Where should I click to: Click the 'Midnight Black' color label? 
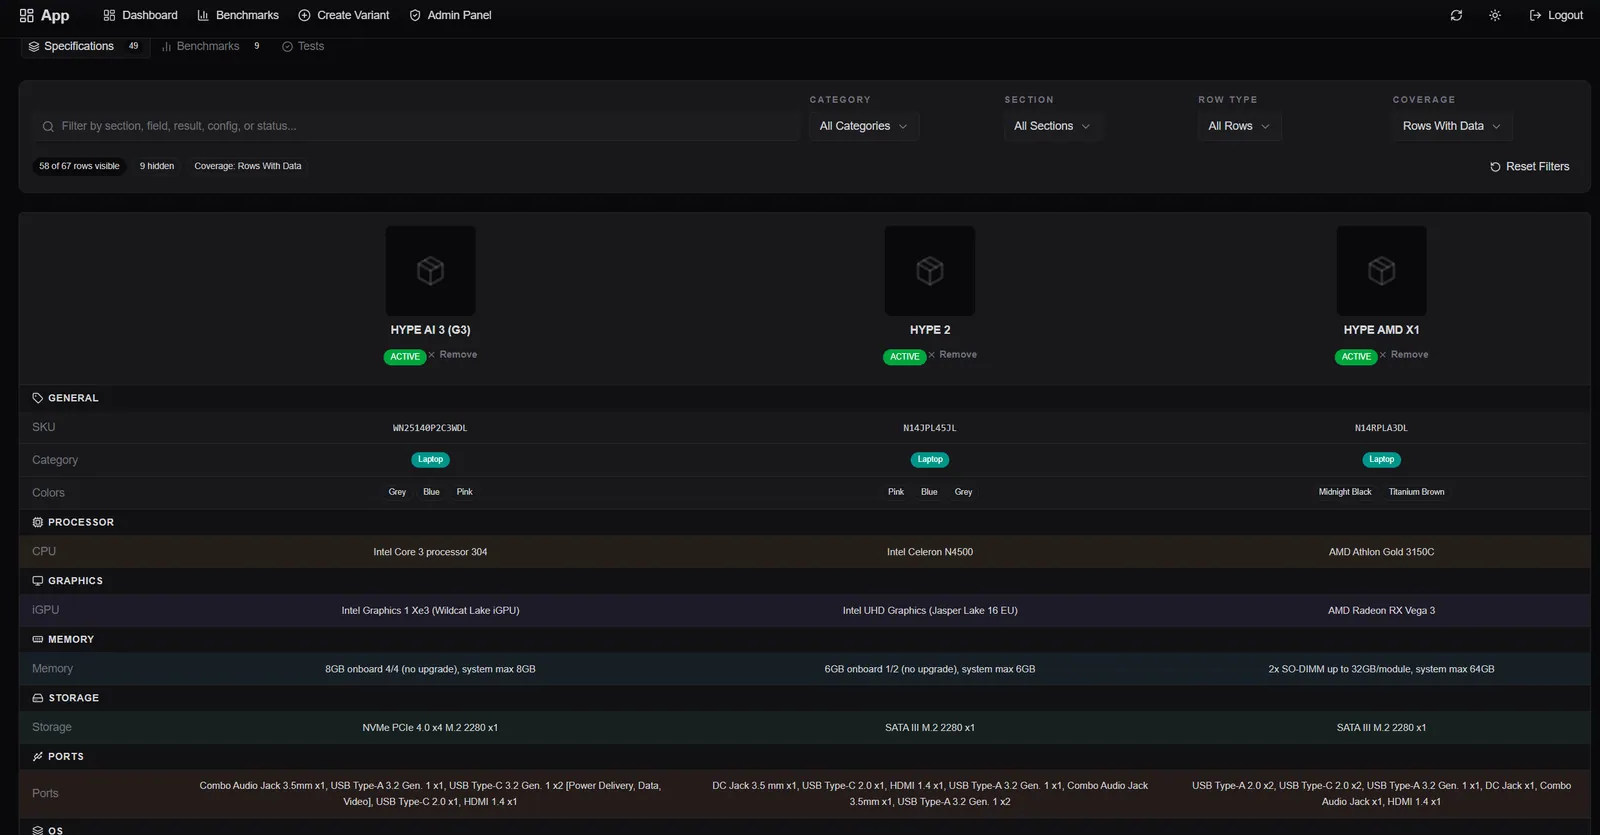tap(1345, 492)
